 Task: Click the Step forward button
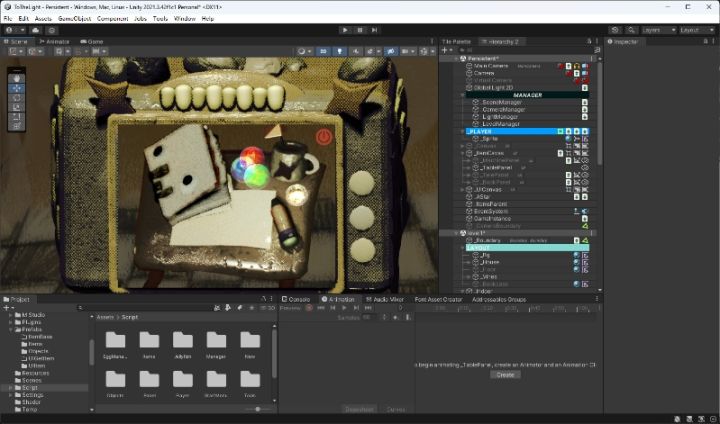pyautogui.click(x=375, y=30)
